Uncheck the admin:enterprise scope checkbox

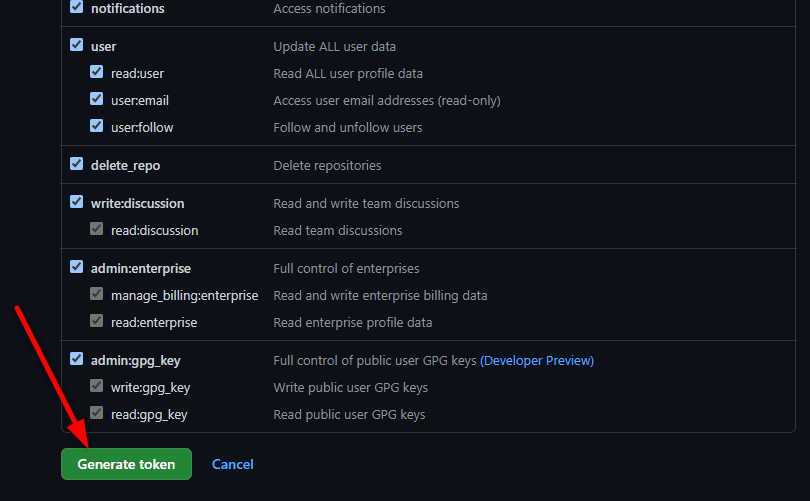click(x=77, y=268)
